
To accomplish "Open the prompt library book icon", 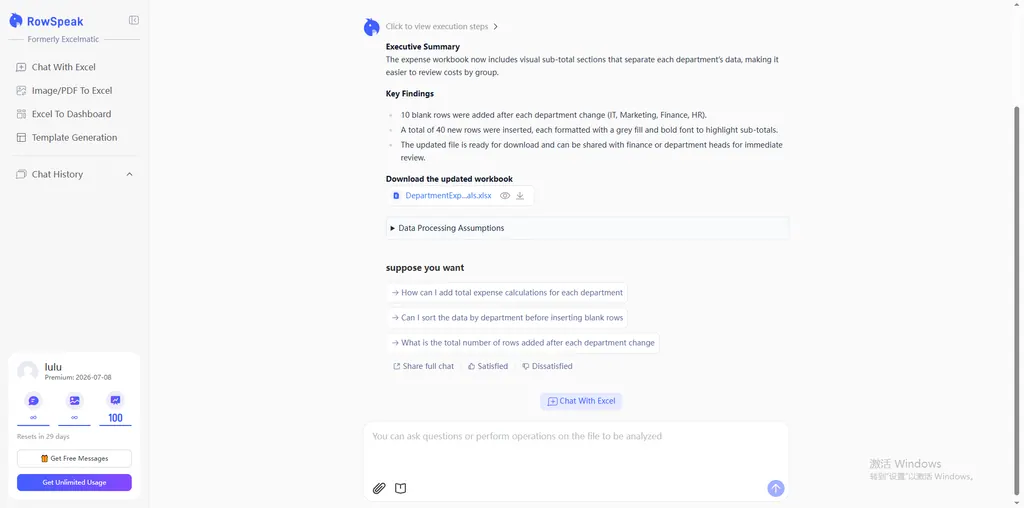I will [x=401, y=489].
